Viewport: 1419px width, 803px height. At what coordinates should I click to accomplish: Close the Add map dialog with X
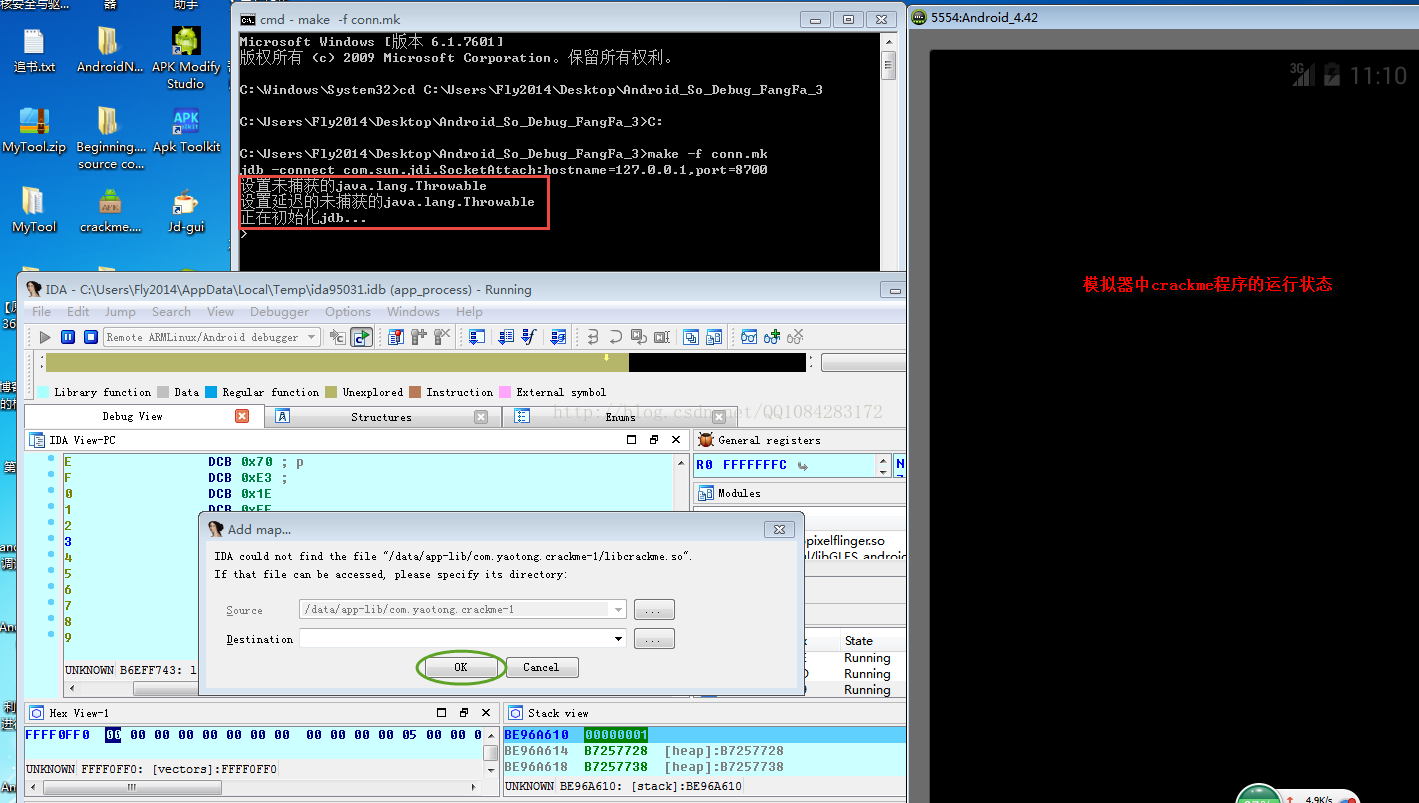click(x=779, y=529)
